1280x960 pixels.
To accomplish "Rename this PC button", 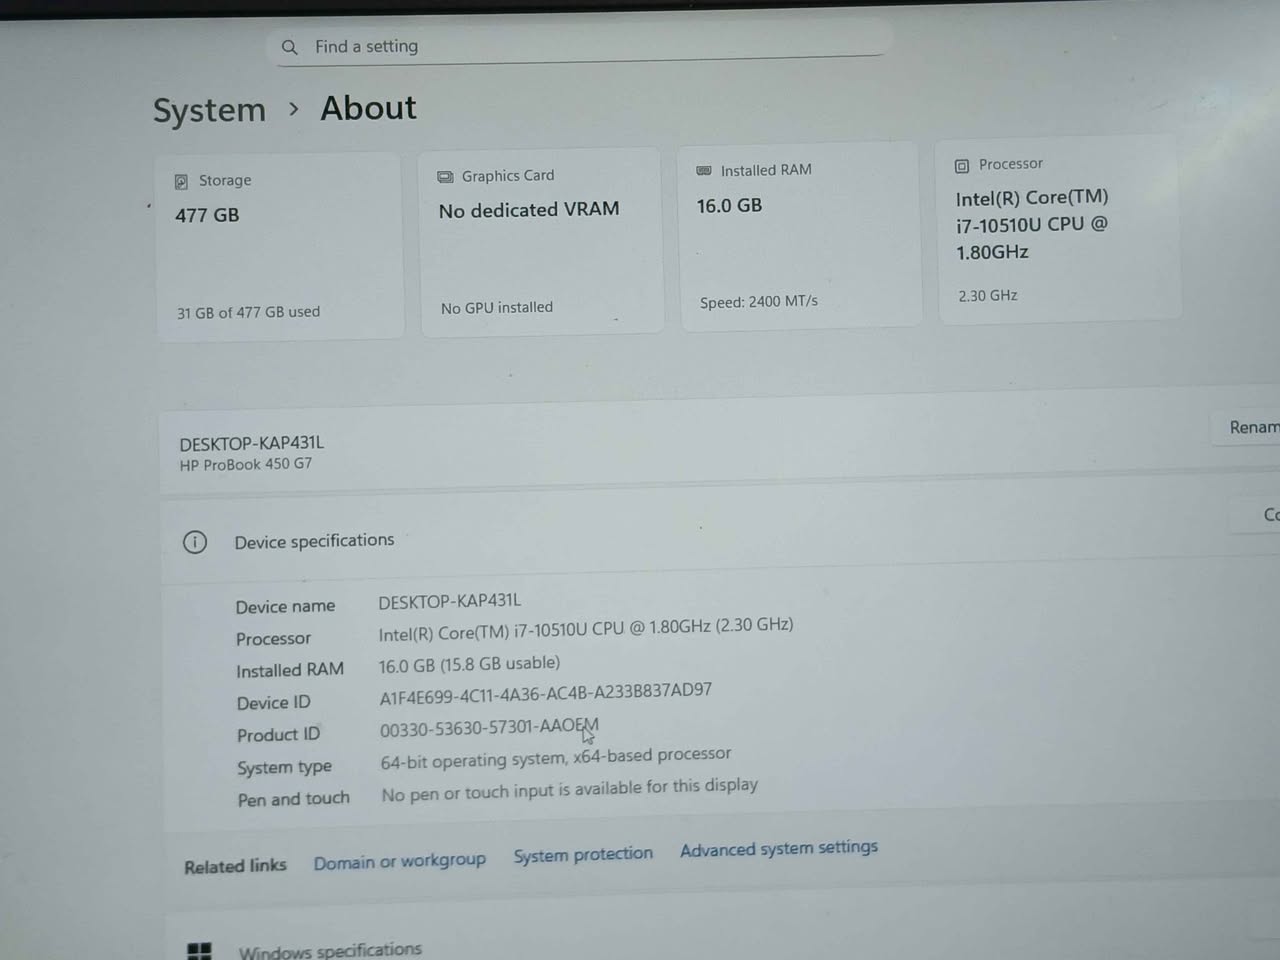I will pos(1247,427).
